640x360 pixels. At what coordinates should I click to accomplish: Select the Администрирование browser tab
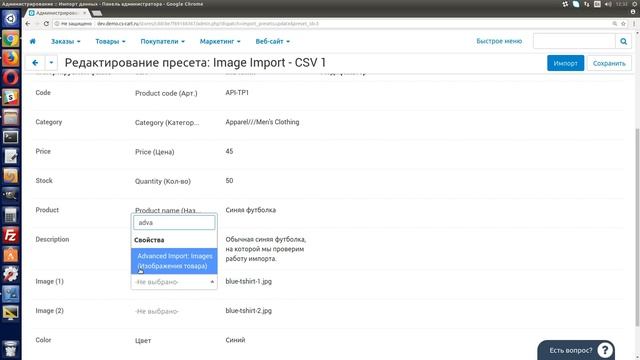57,13
